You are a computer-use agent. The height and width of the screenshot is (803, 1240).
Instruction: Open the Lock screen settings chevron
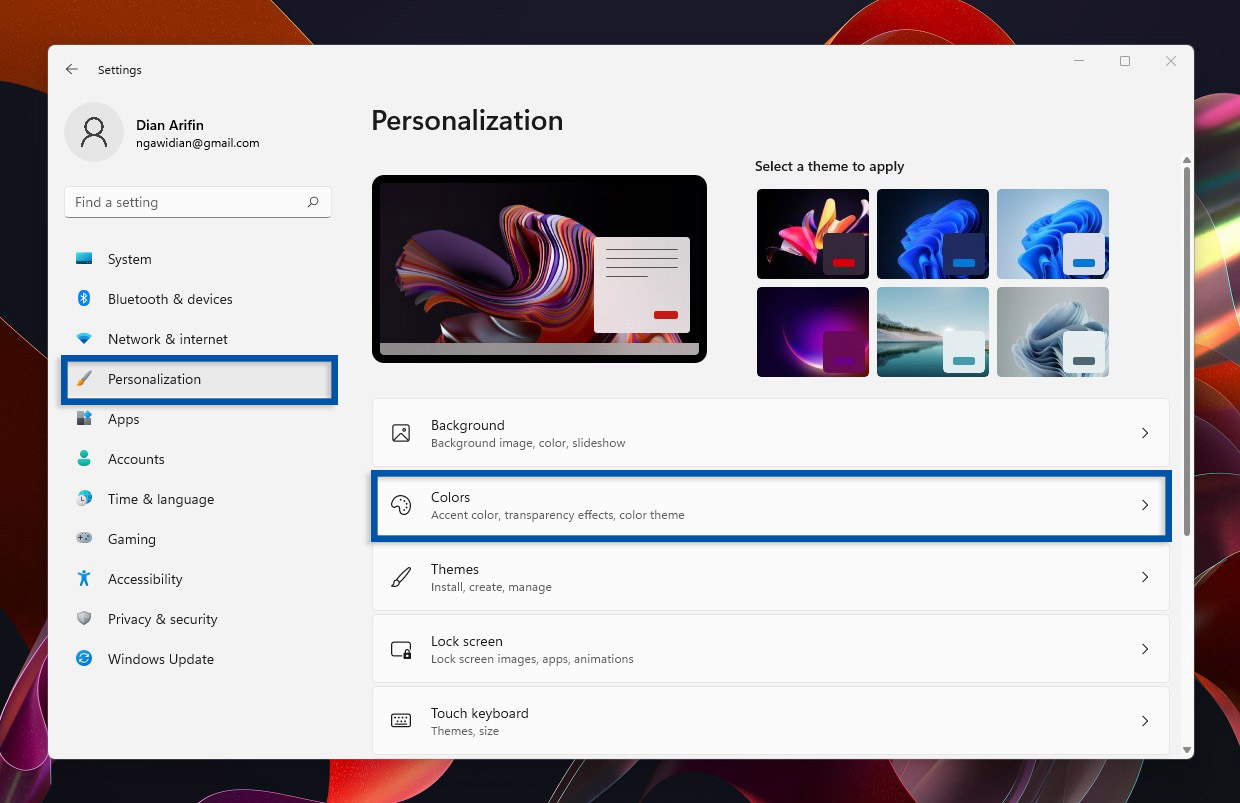(1145, 649)
